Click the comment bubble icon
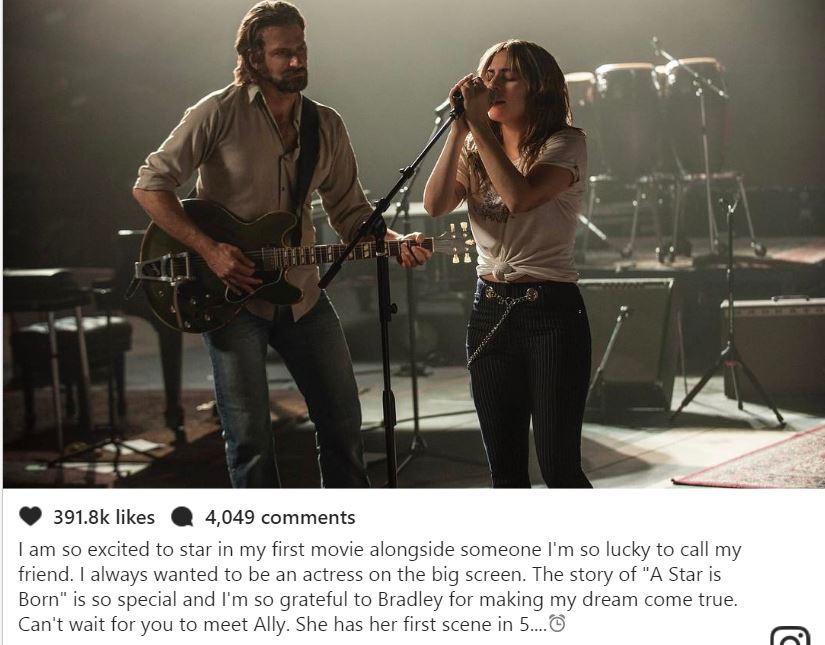Viewport: 825px width, 645px height. (x=183, y=517)
